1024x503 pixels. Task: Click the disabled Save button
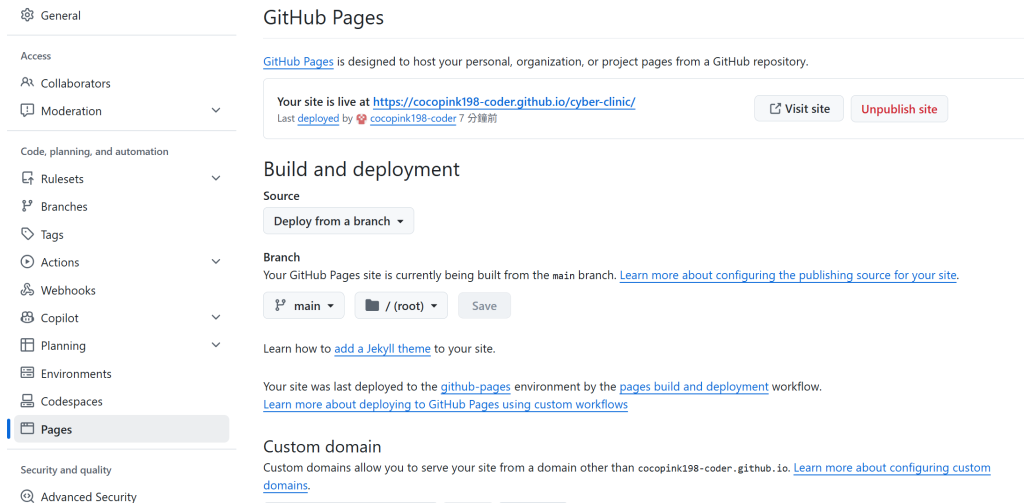pyautogui.click(x=484, y=305)
